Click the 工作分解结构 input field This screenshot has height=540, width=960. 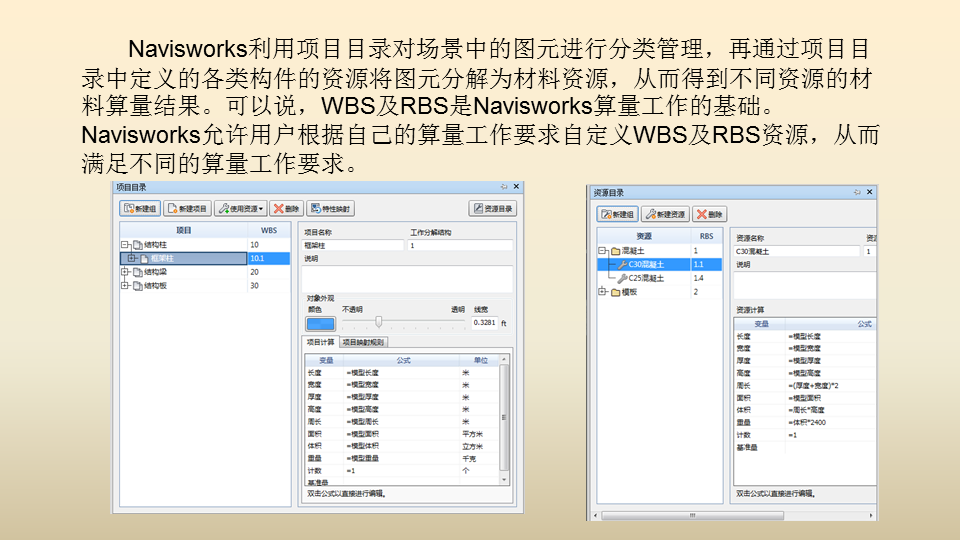click(x=460, y=246)
